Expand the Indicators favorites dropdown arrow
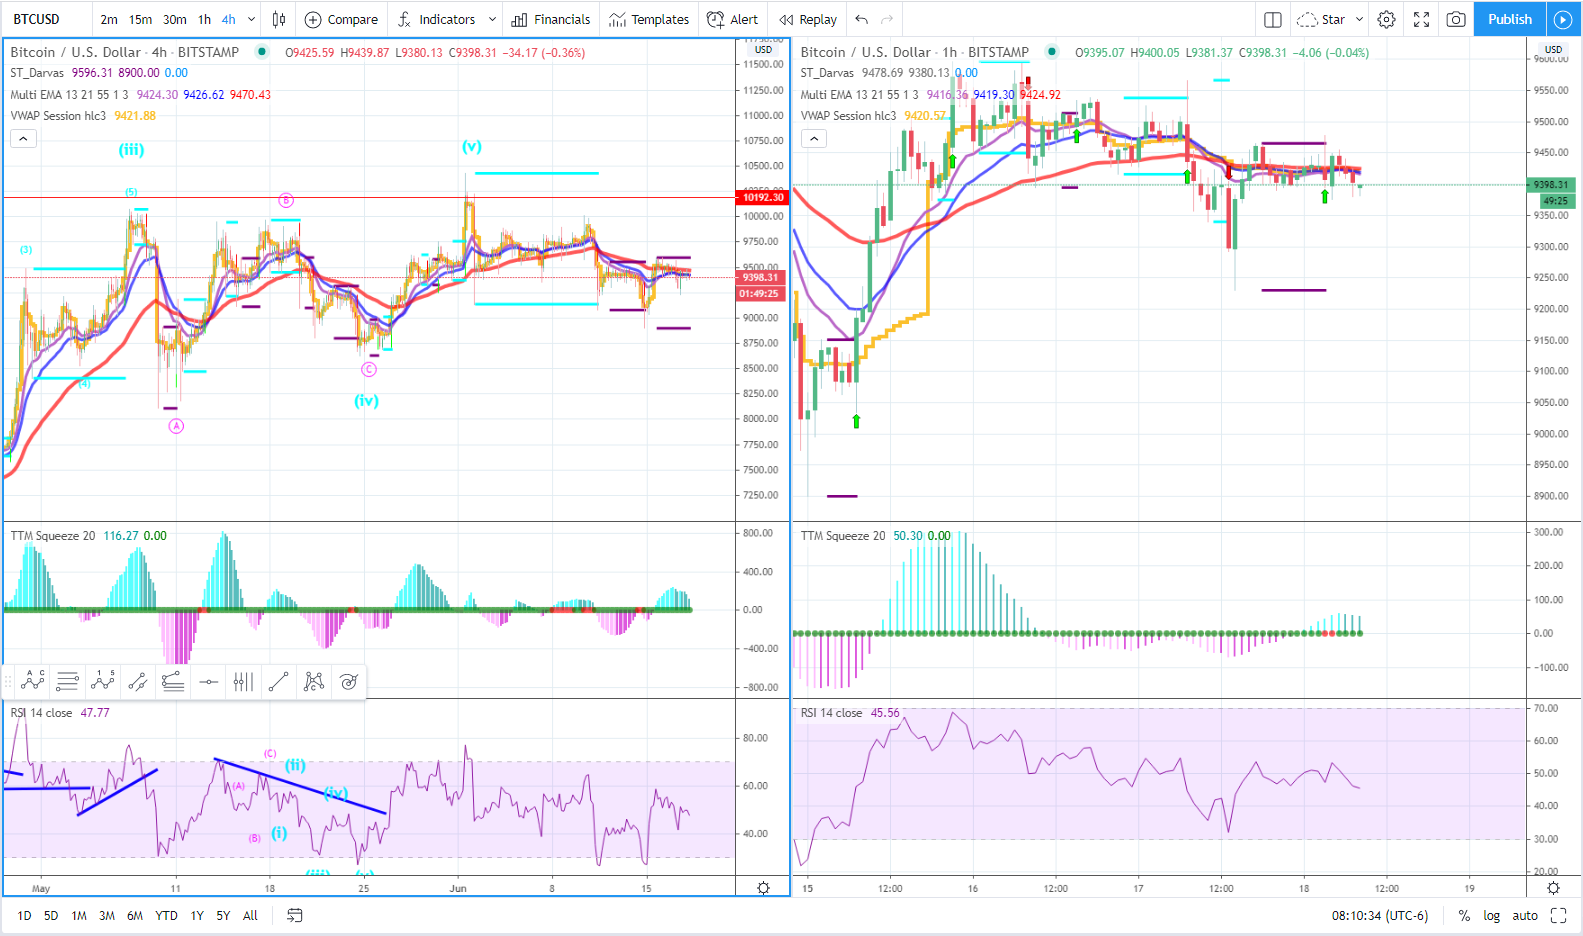 click(492, 19)
